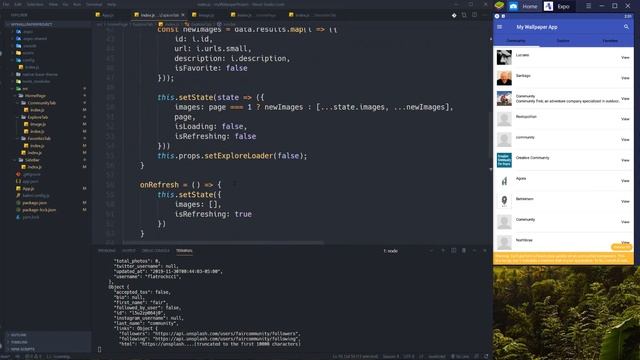Click the Creative Community blue thumbnail

(x=504, y=160)
